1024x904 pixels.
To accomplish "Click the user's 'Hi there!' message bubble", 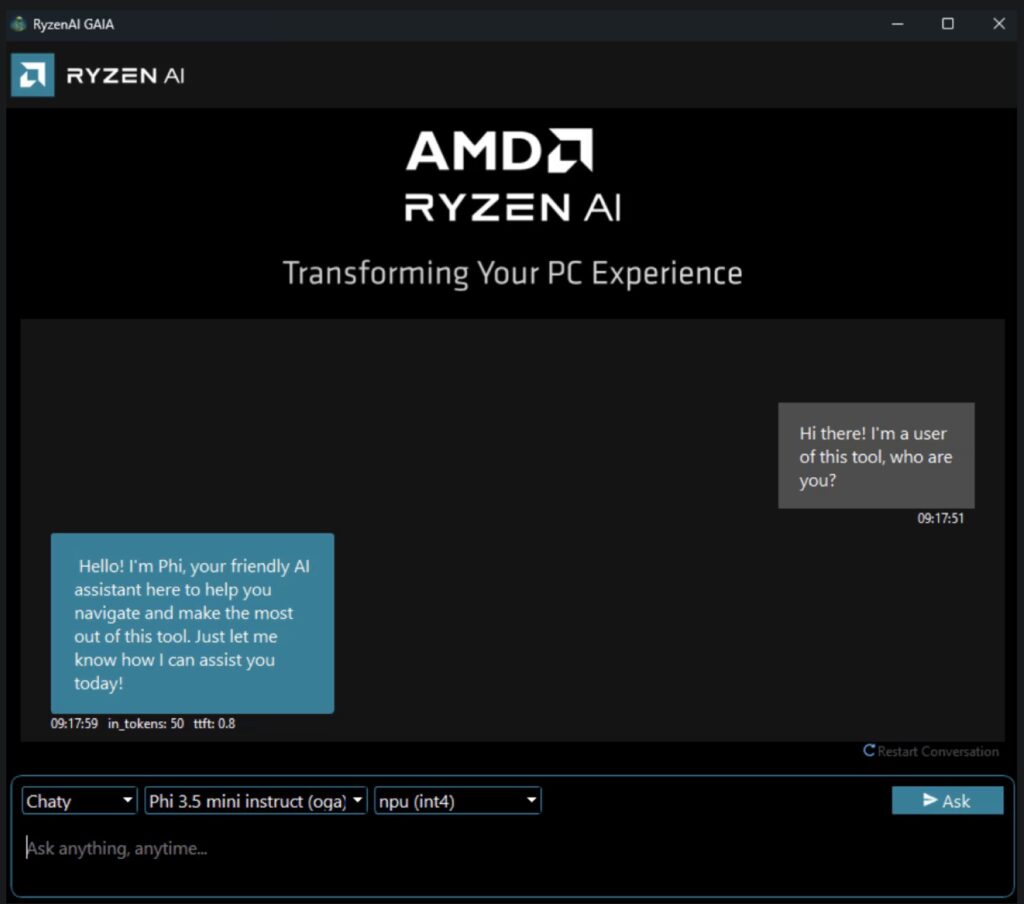I will pyautogui.click(x=876, y=456).
